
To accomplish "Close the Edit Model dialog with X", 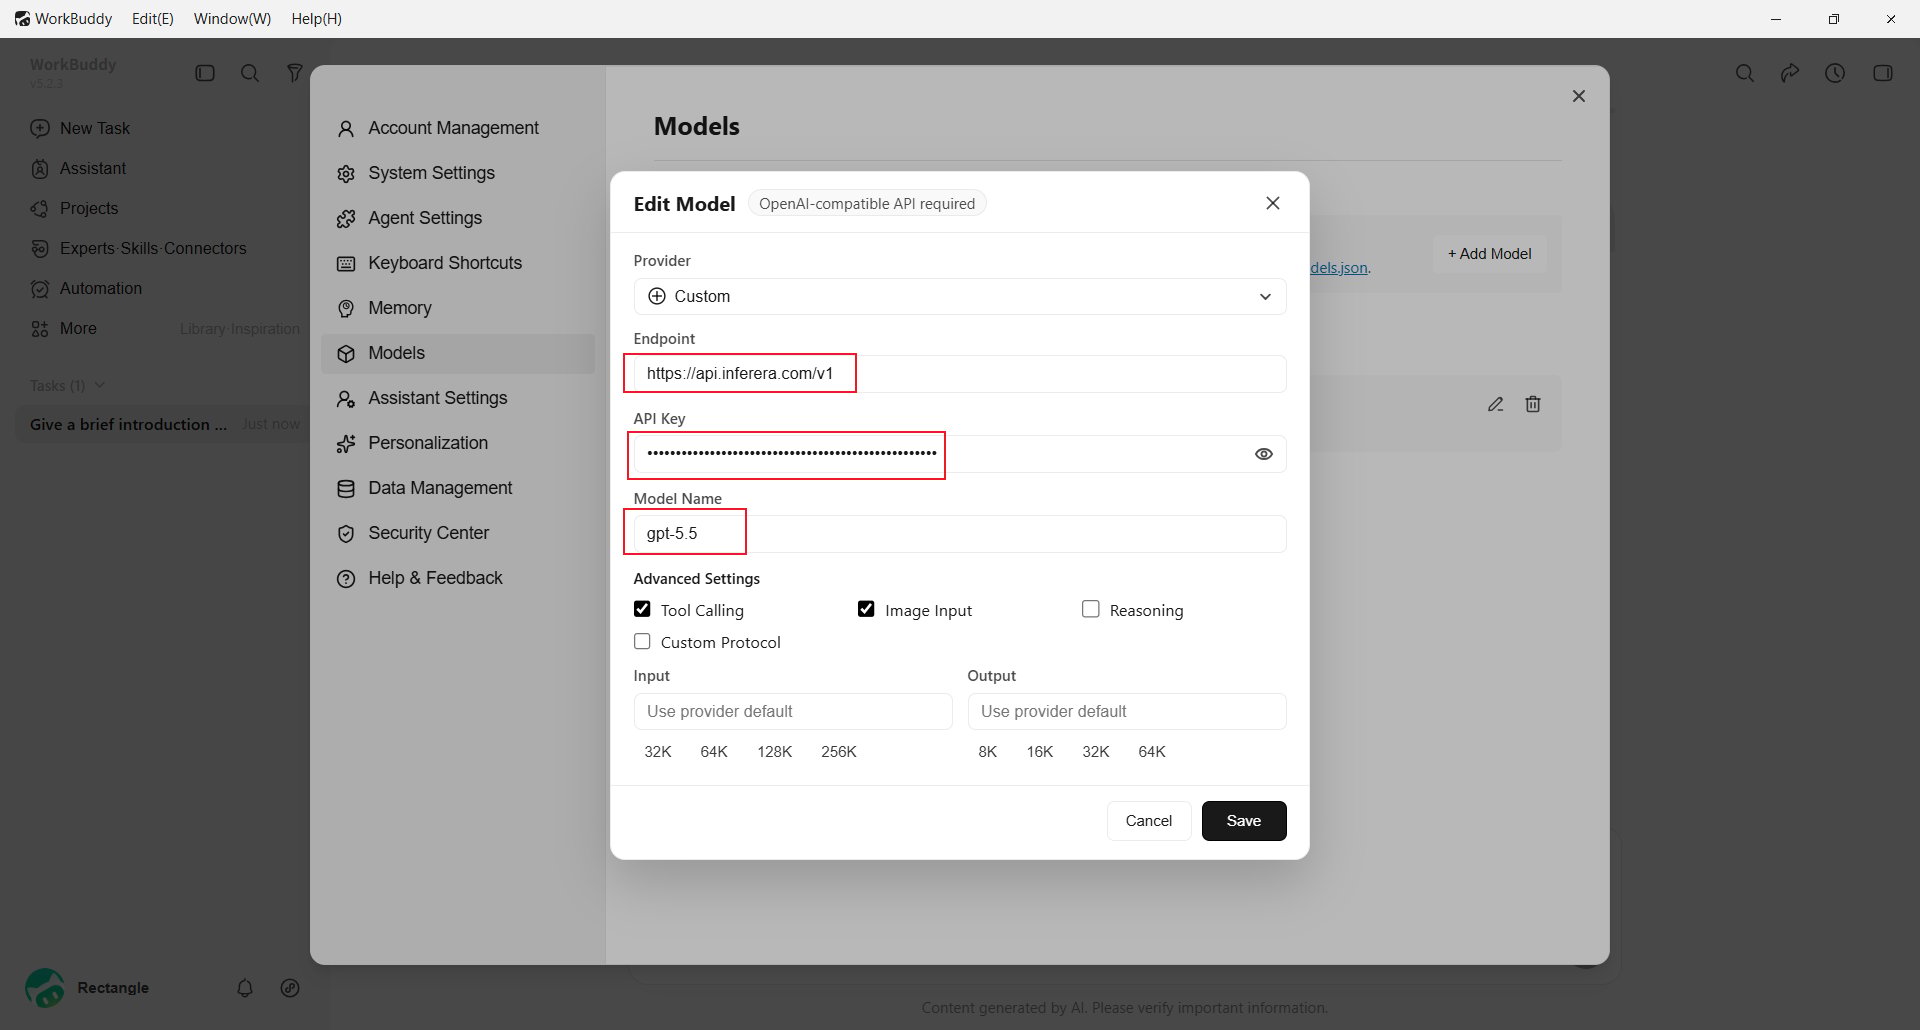I will pos(1273,203).
